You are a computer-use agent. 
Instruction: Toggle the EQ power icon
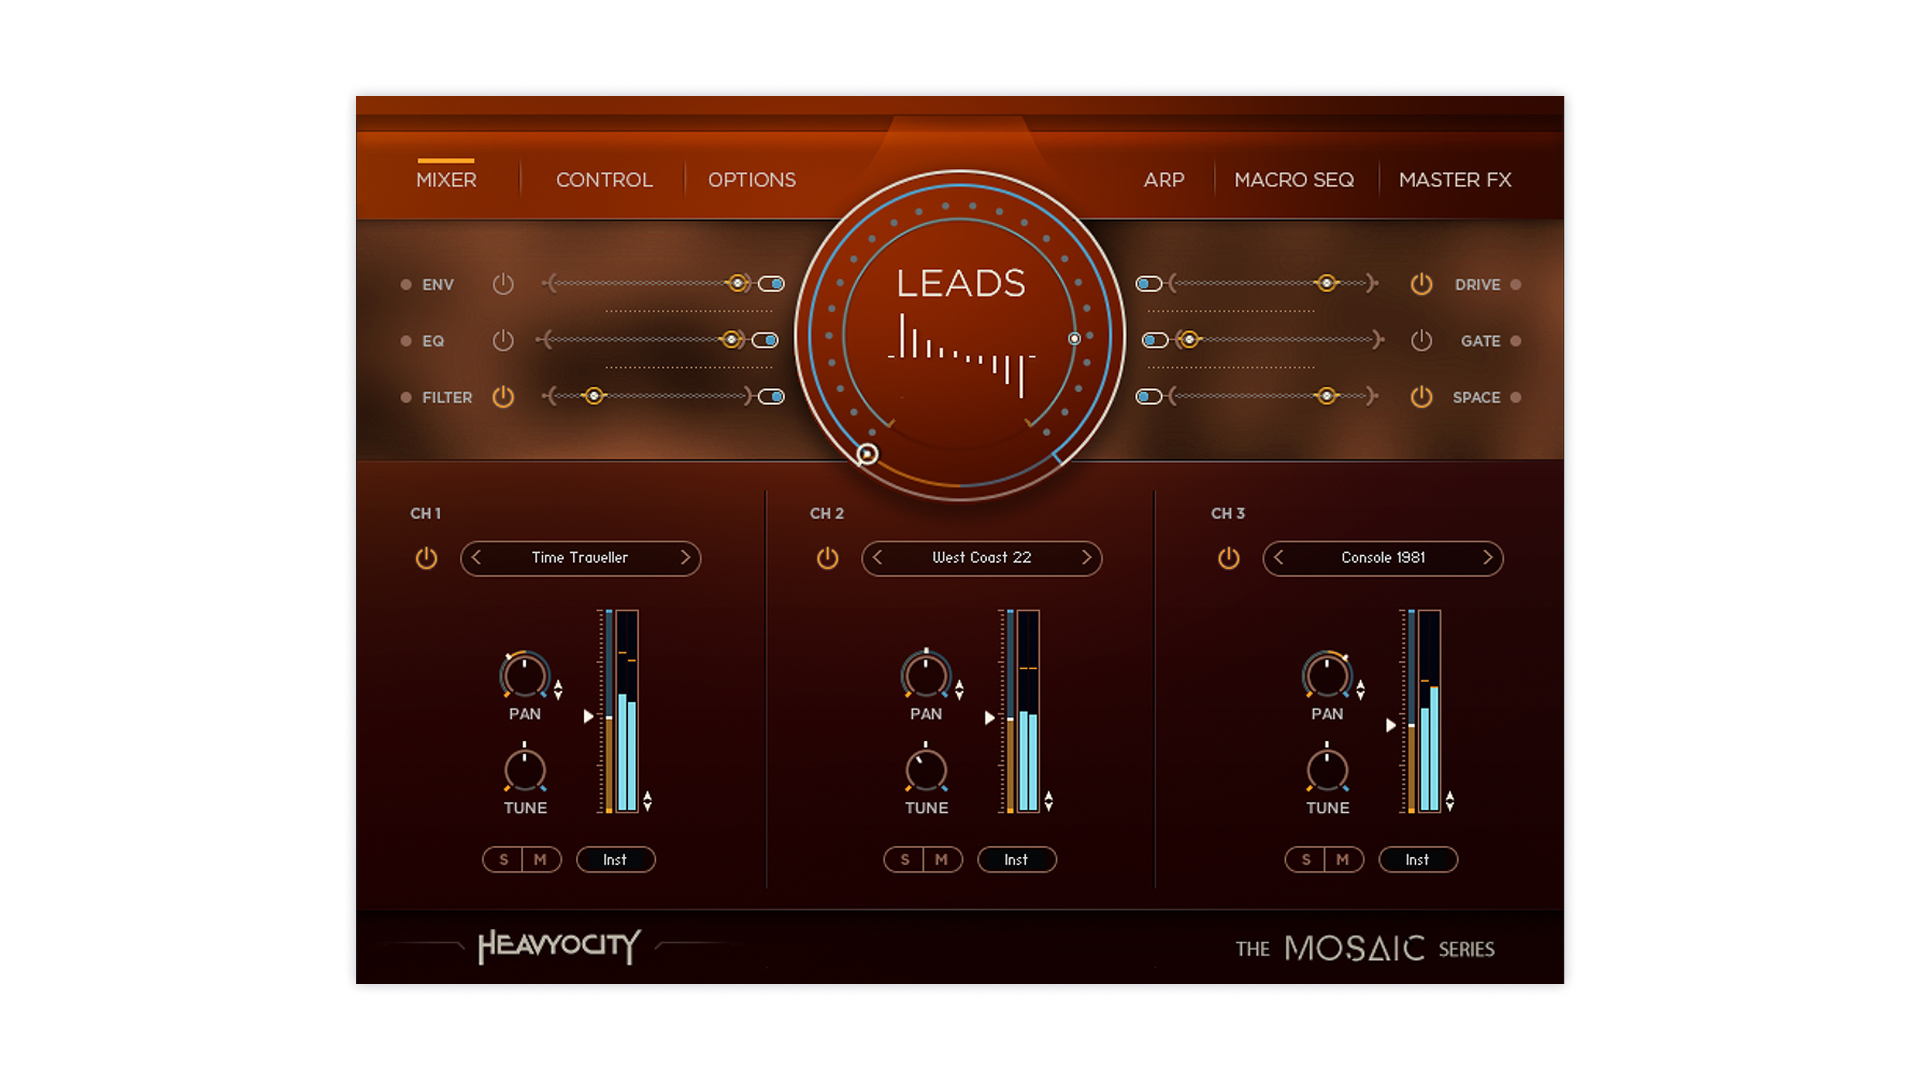pyautogui.click(x=503, y=341)
